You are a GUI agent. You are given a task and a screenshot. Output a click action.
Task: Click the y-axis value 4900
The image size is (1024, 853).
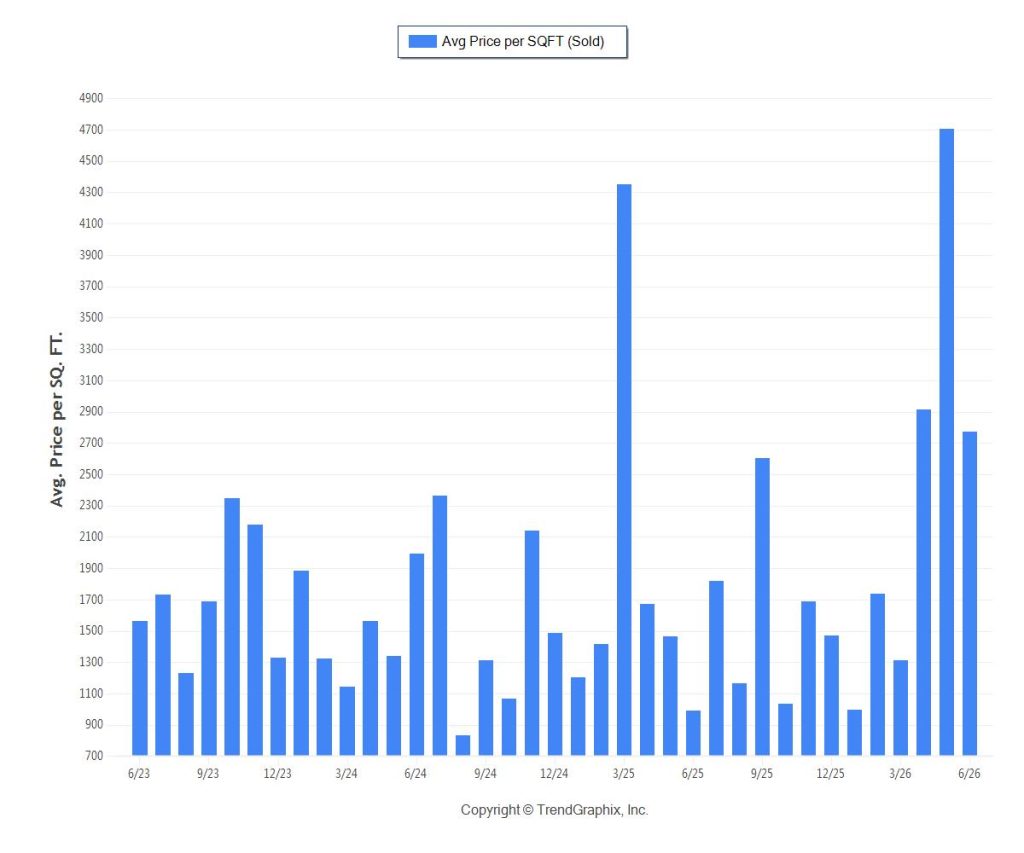pyautogui.click(x=91, y=99)
